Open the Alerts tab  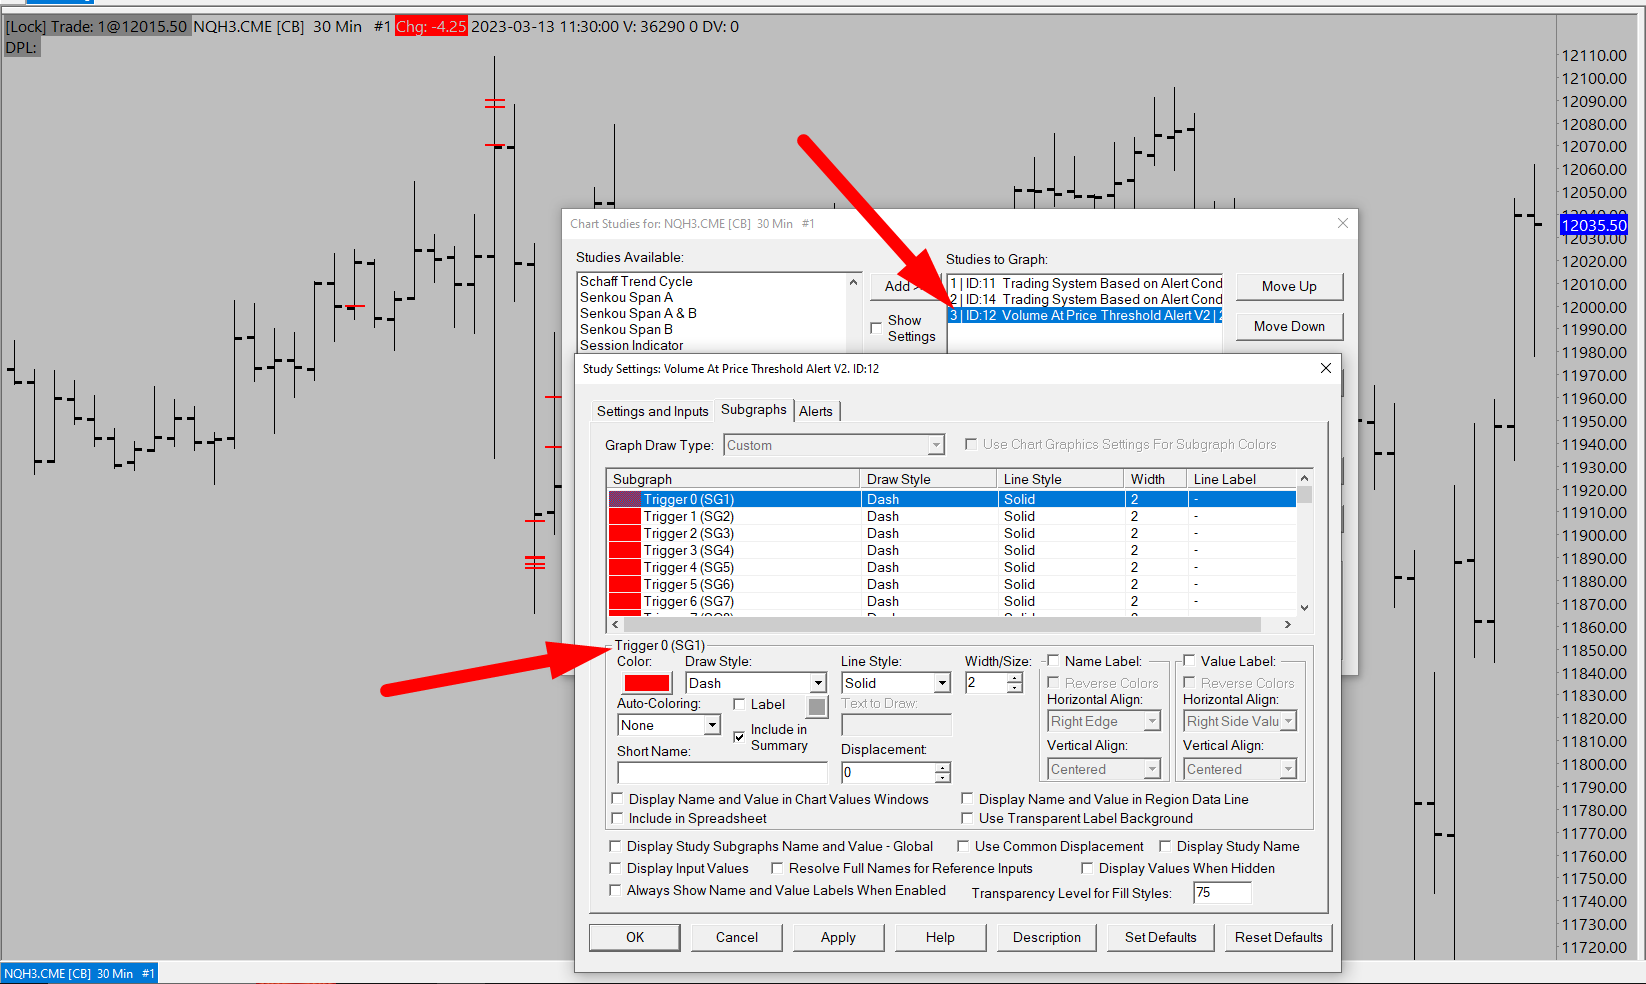click(x=816, y=411)
